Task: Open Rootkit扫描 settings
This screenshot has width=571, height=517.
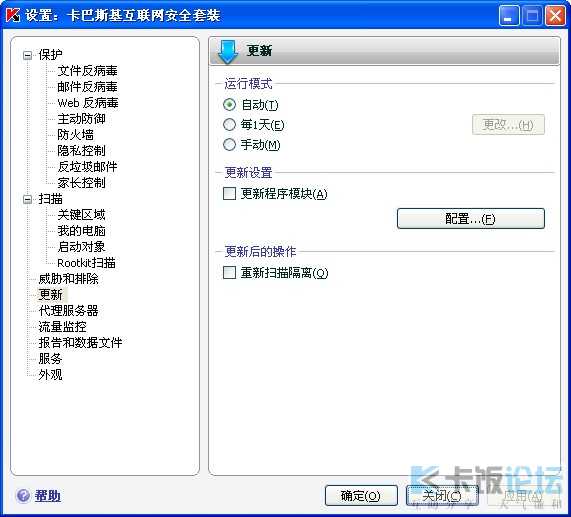Action: pos(86,263)
